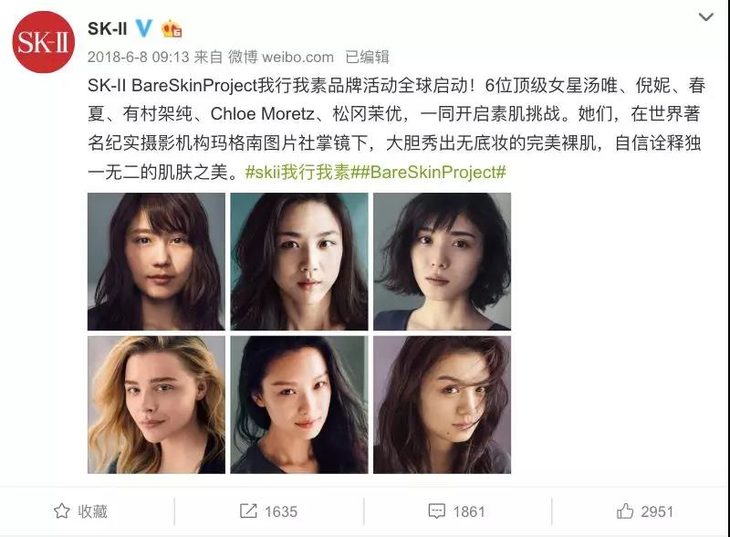Click the 2018-6-8 09:13 timestamp
This screenshot has height=537, width=730.
click(138, 57)
